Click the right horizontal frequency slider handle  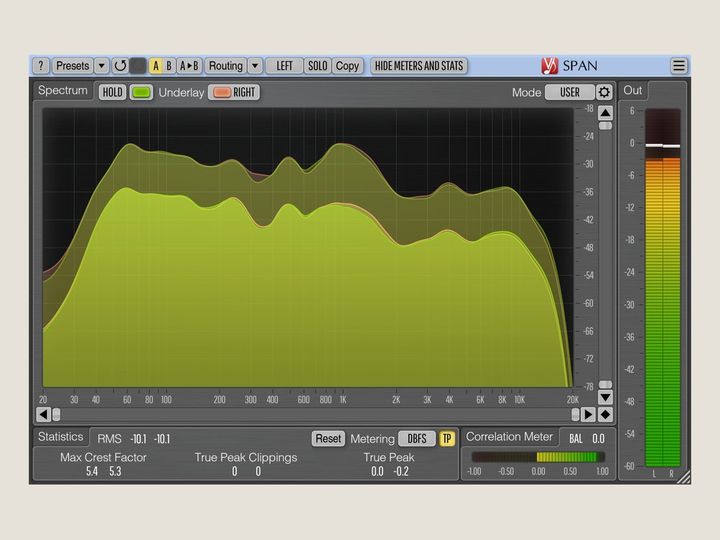[x=575, y=415]
